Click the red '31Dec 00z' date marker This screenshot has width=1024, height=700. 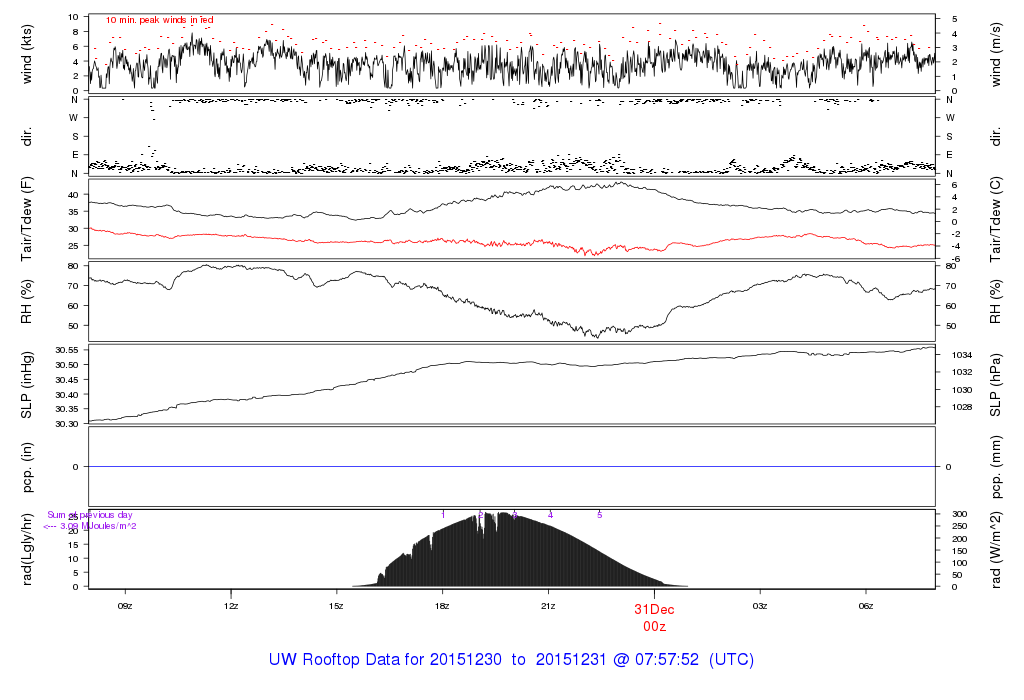655,616
